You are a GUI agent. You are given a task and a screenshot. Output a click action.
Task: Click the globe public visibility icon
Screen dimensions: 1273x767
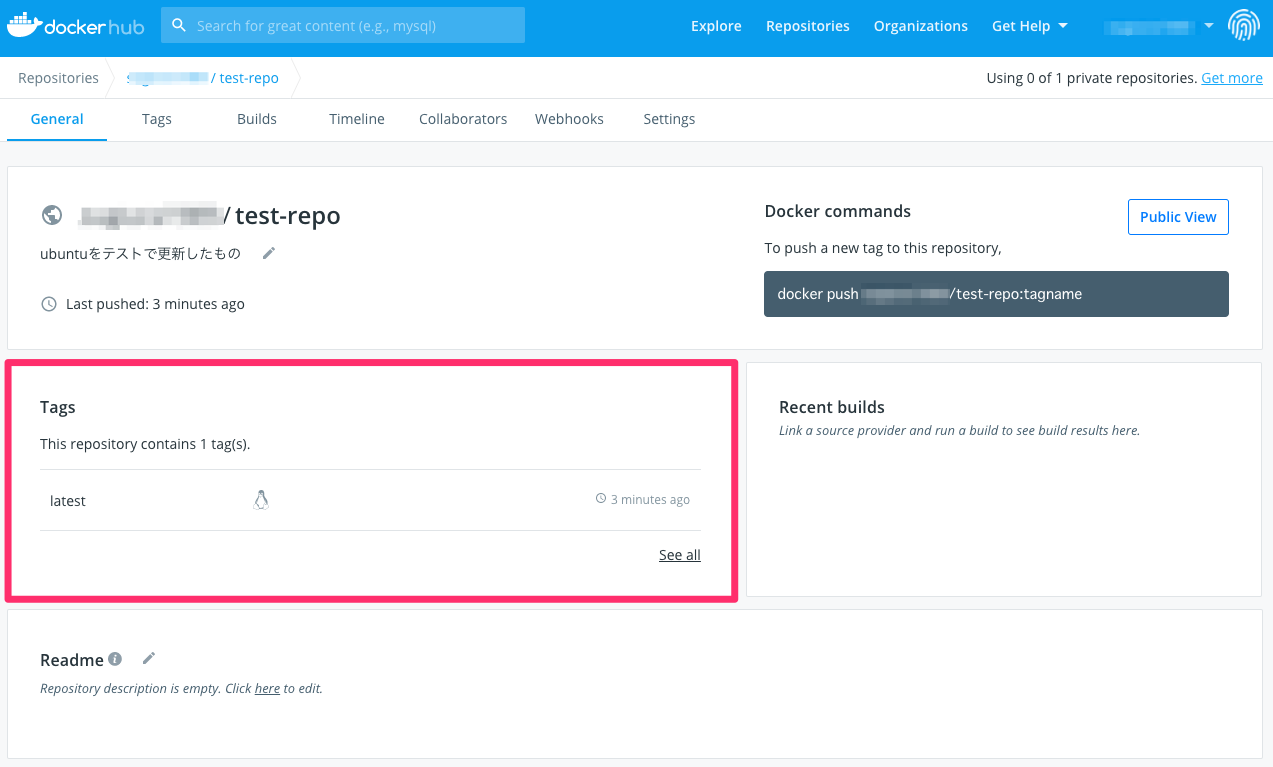(52, 215)
